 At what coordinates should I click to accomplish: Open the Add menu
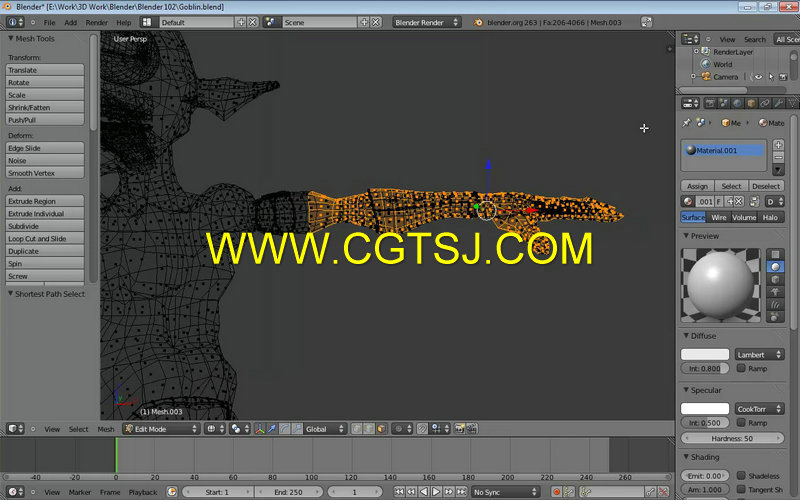[70, 22]
